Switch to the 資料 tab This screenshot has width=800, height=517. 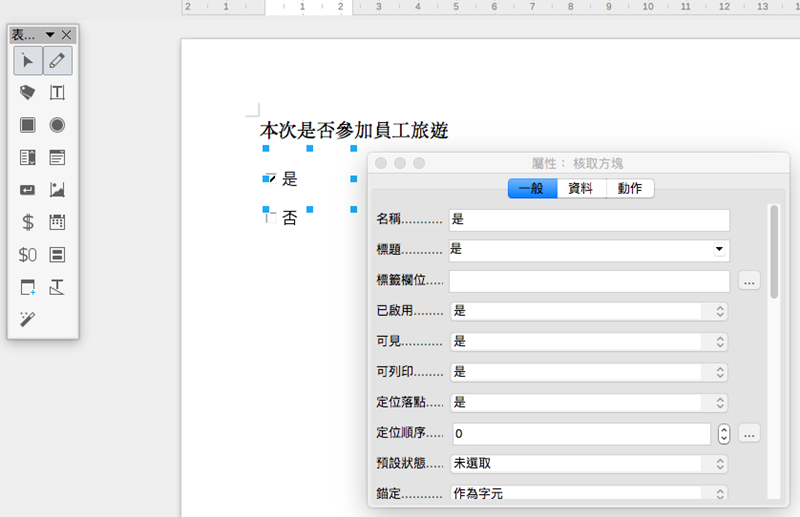point(581,188)
